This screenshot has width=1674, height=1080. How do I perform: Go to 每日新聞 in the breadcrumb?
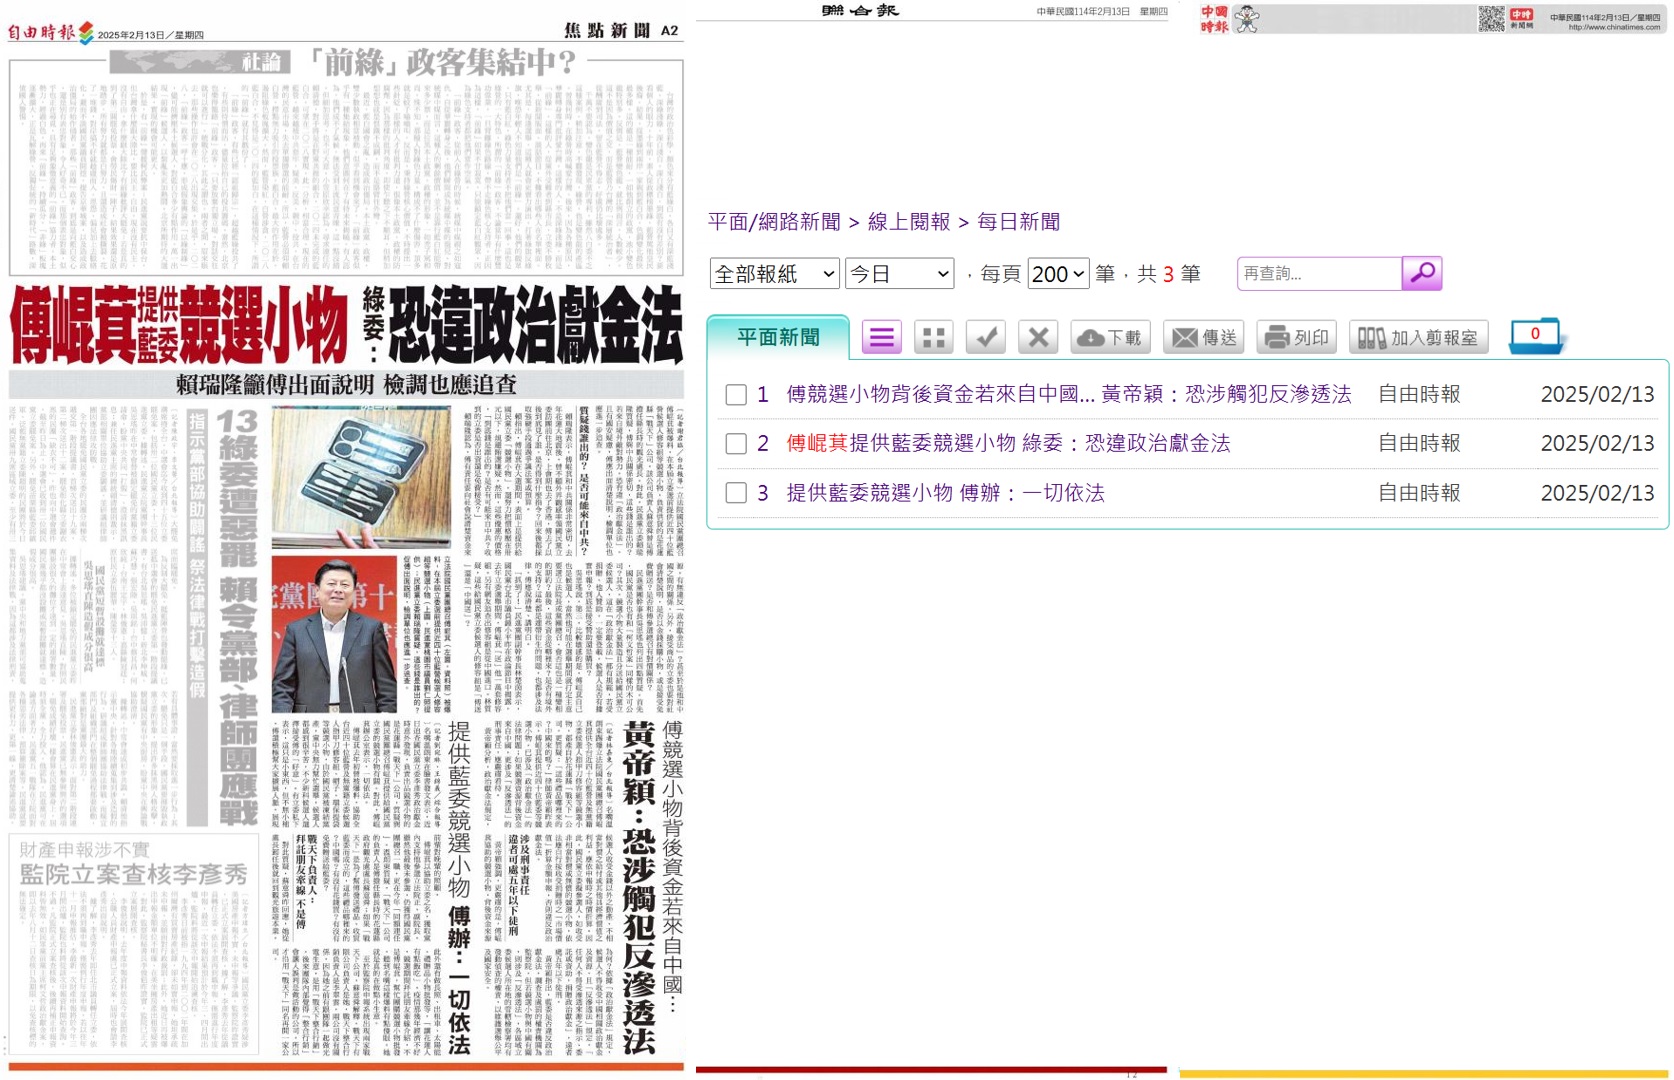tap(1018, 222)
